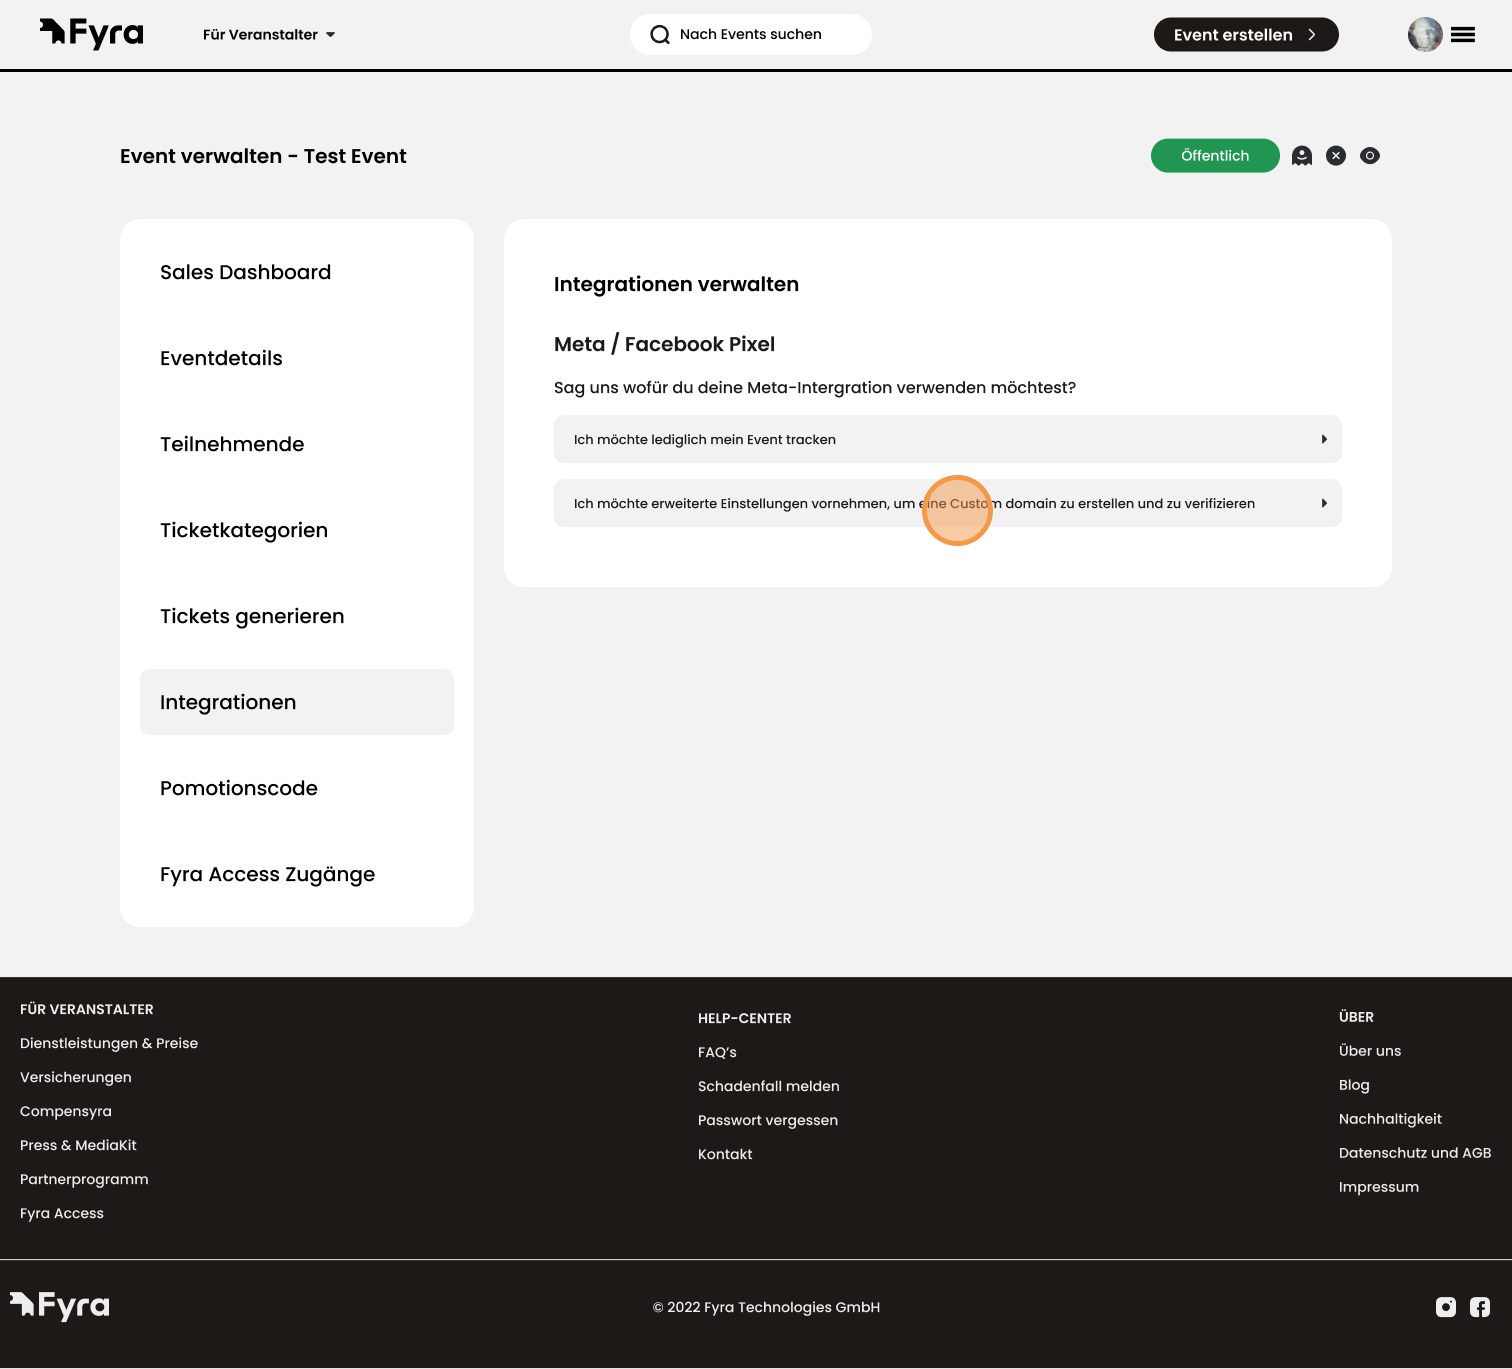Open Press & MediaKit link
Screen dimensions: 1512x1369
click(78, 1145)
